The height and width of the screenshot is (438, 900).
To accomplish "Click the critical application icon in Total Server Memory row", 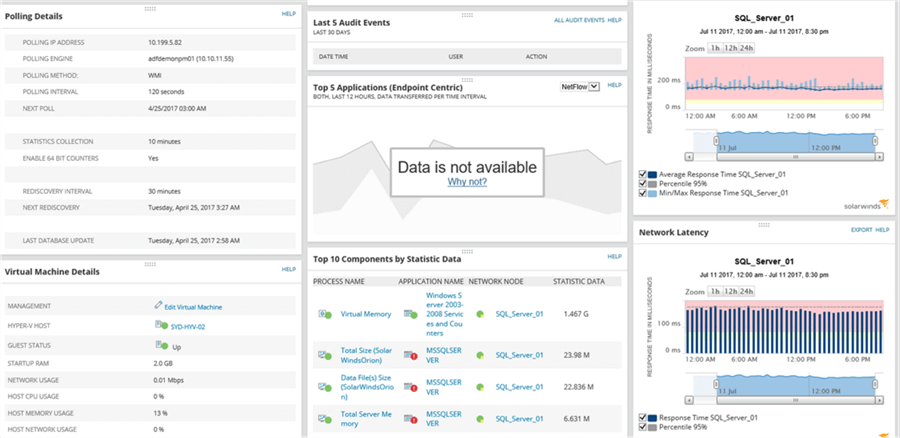I will pos(410,418).
